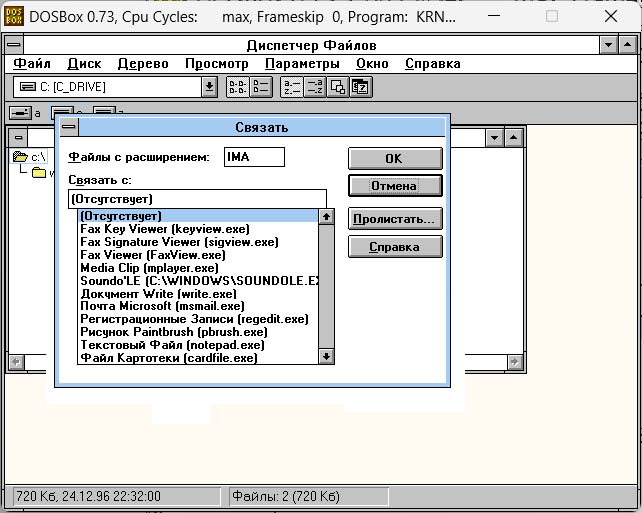Click the file list scroll up arrow
Screen dimensions: 642x513
pyautogui.click(x=326, y=217)
